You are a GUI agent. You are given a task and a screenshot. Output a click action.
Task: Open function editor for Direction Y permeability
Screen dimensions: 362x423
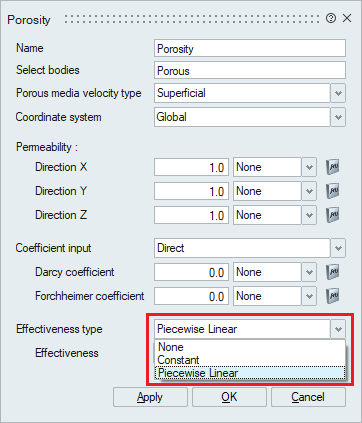tap(332, 191)
